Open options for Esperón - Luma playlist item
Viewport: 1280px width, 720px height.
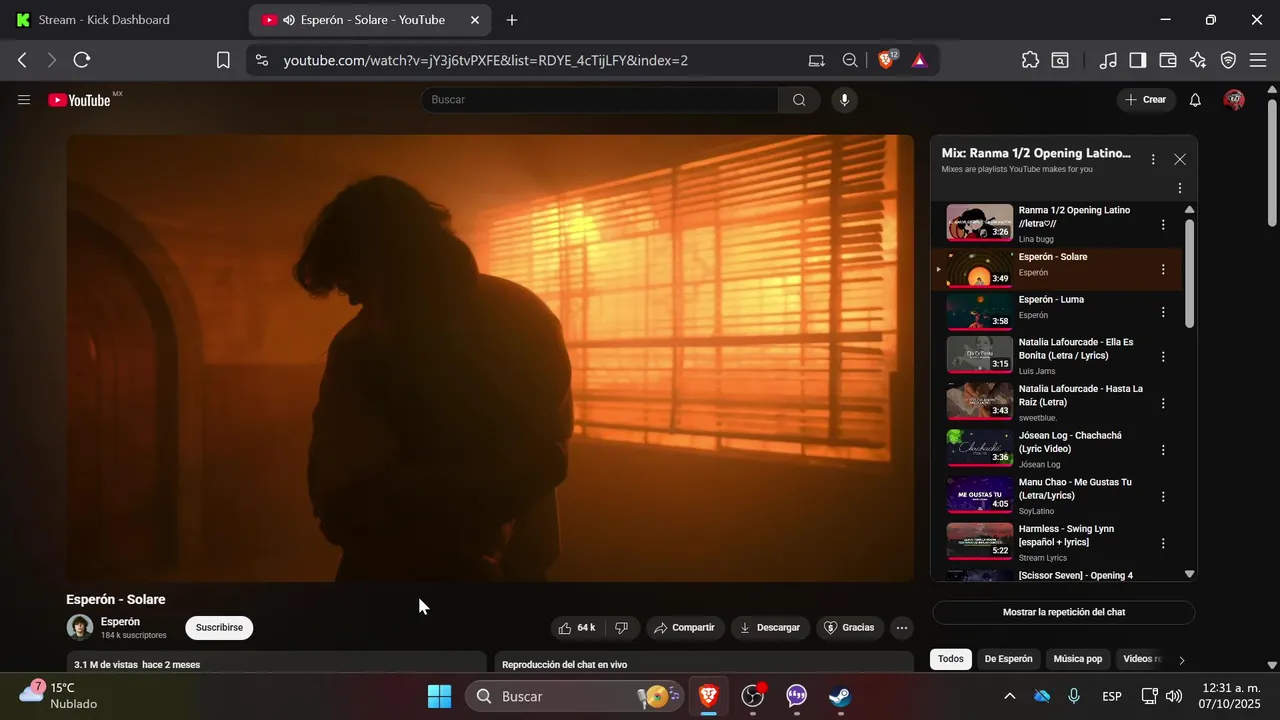coord(1163,312)
